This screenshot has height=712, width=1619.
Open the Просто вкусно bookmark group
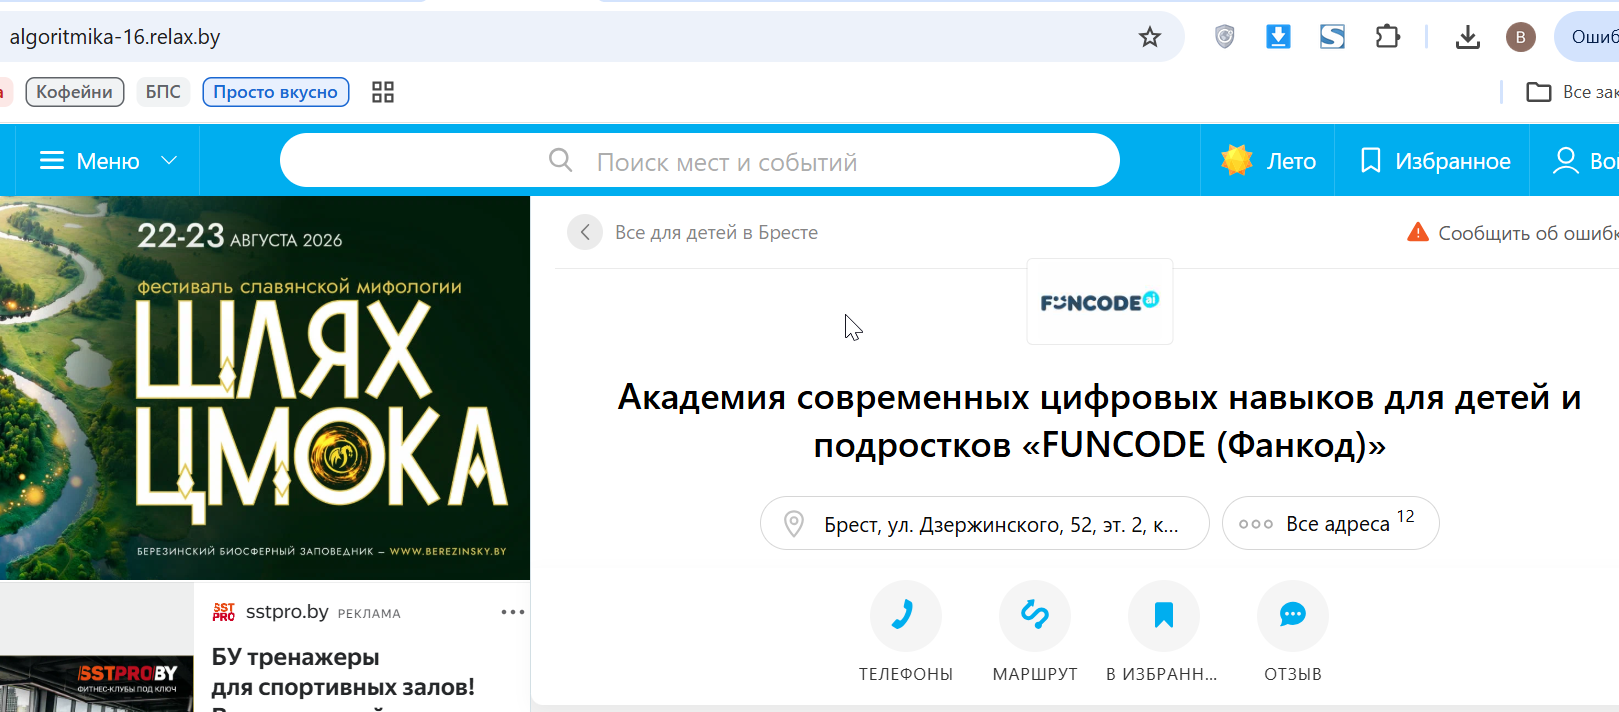[276, 92]
